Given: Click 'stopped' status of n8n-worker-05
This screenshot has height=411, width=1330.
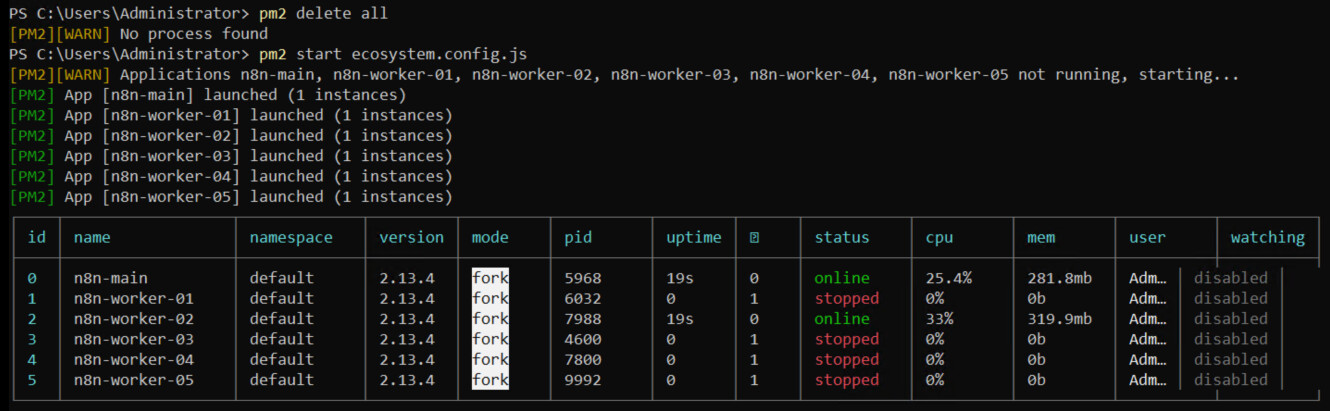Looking at the screenshot, I should (x=847, y=380).
